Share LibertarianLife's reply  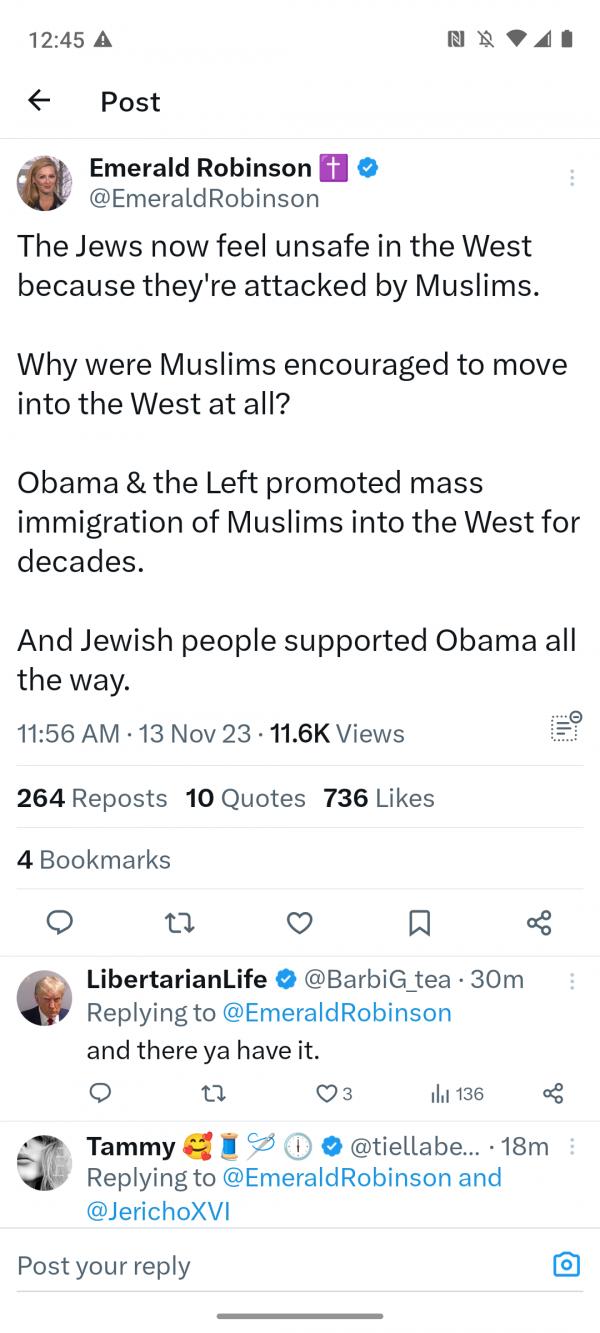pyautogui.click(x=553, y=1094)
